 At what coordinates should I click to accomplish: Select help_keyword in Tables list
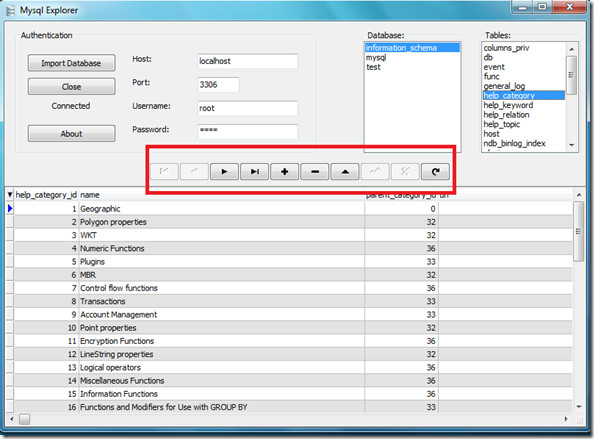tap(508, 105)
